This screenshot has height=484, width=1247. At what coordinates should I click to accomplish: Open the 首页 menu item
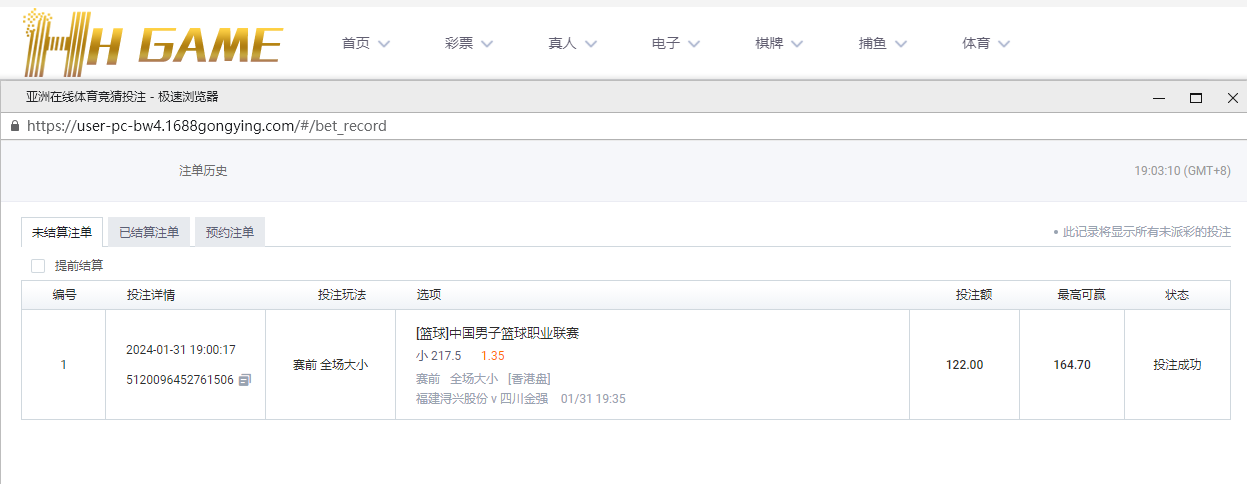click(355, 43)
